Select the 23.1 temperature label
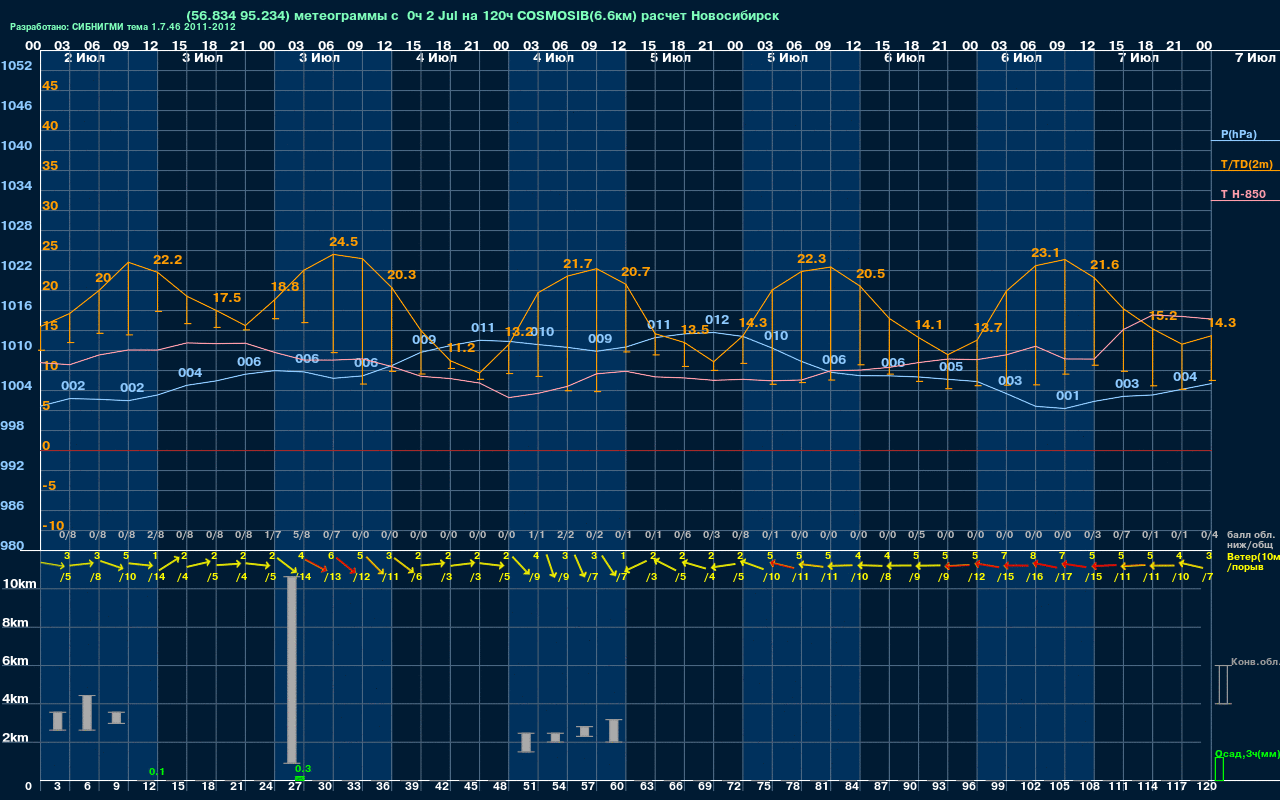1280x800 pixels. pos(1046,253)
